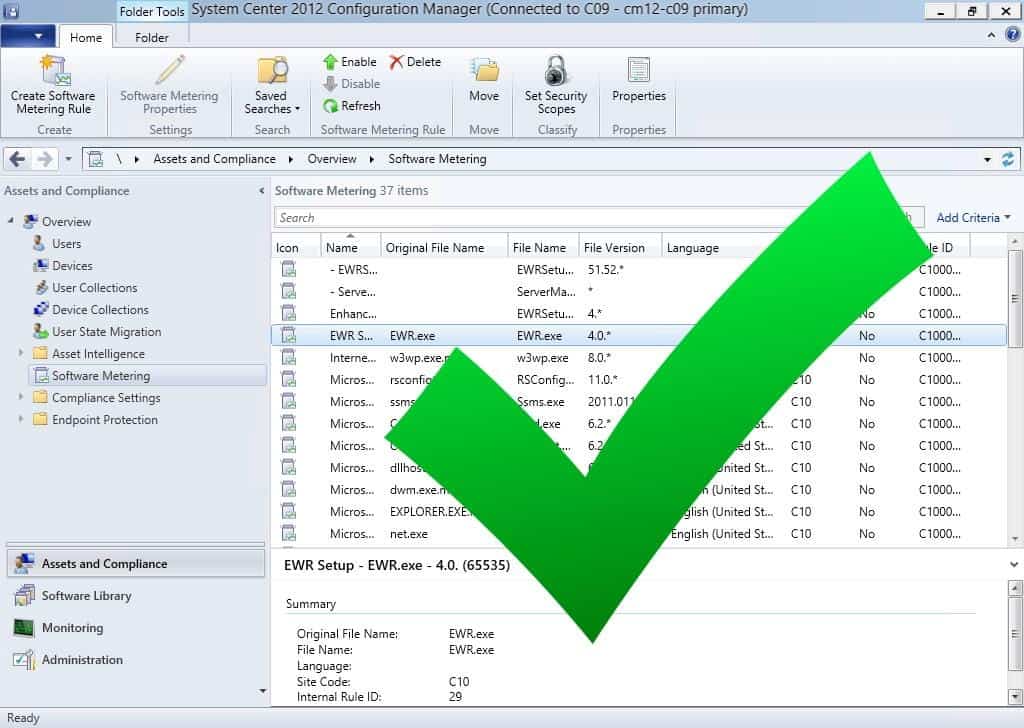Click Overview in the breadcrumb

coord(332,159)
